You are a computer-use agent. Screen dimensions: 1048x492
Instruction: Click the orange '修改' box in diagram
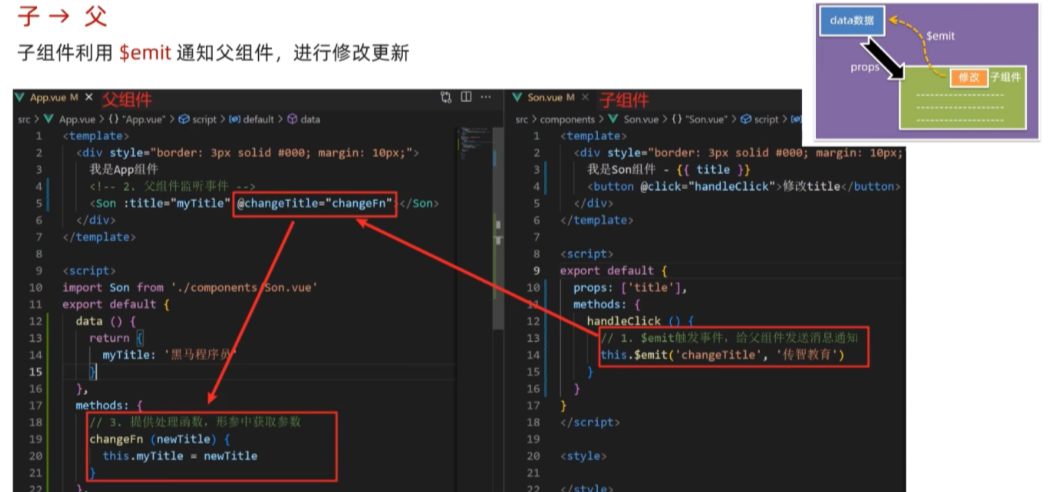pyautogui.click(x=969, y=78)
